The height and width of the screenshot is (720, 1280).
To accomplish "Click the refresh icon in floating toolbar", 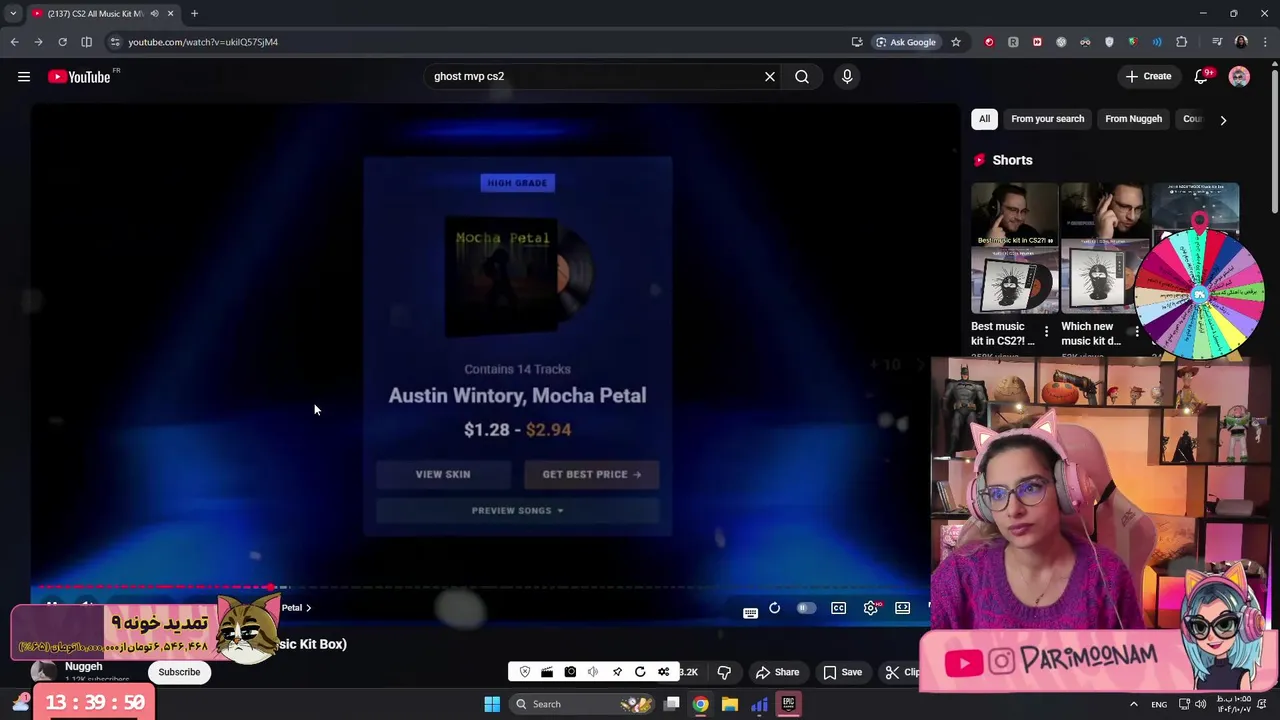I will 640,672.
